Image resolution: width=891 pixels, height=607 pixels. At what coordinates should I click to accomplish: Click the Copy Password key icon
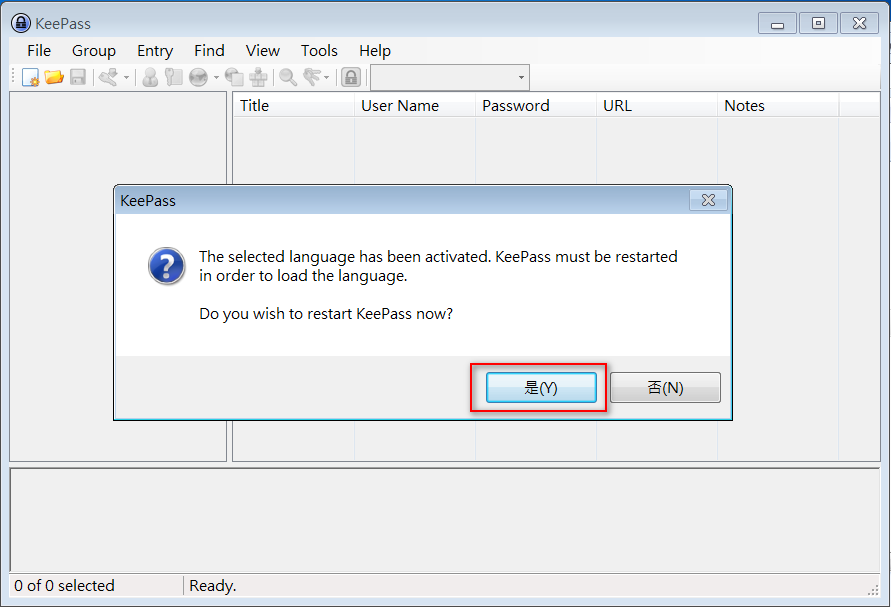coord(173,77)
